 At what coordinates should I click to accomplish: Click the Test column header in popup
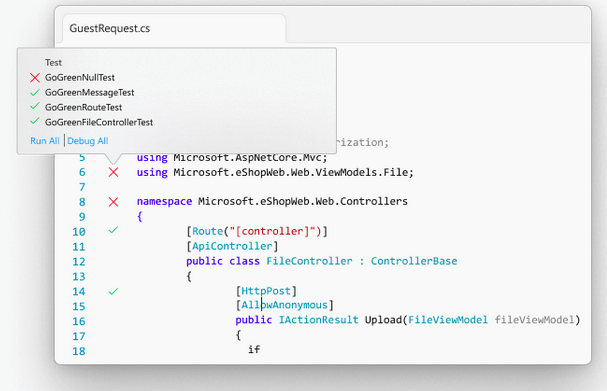pos(53,63)
